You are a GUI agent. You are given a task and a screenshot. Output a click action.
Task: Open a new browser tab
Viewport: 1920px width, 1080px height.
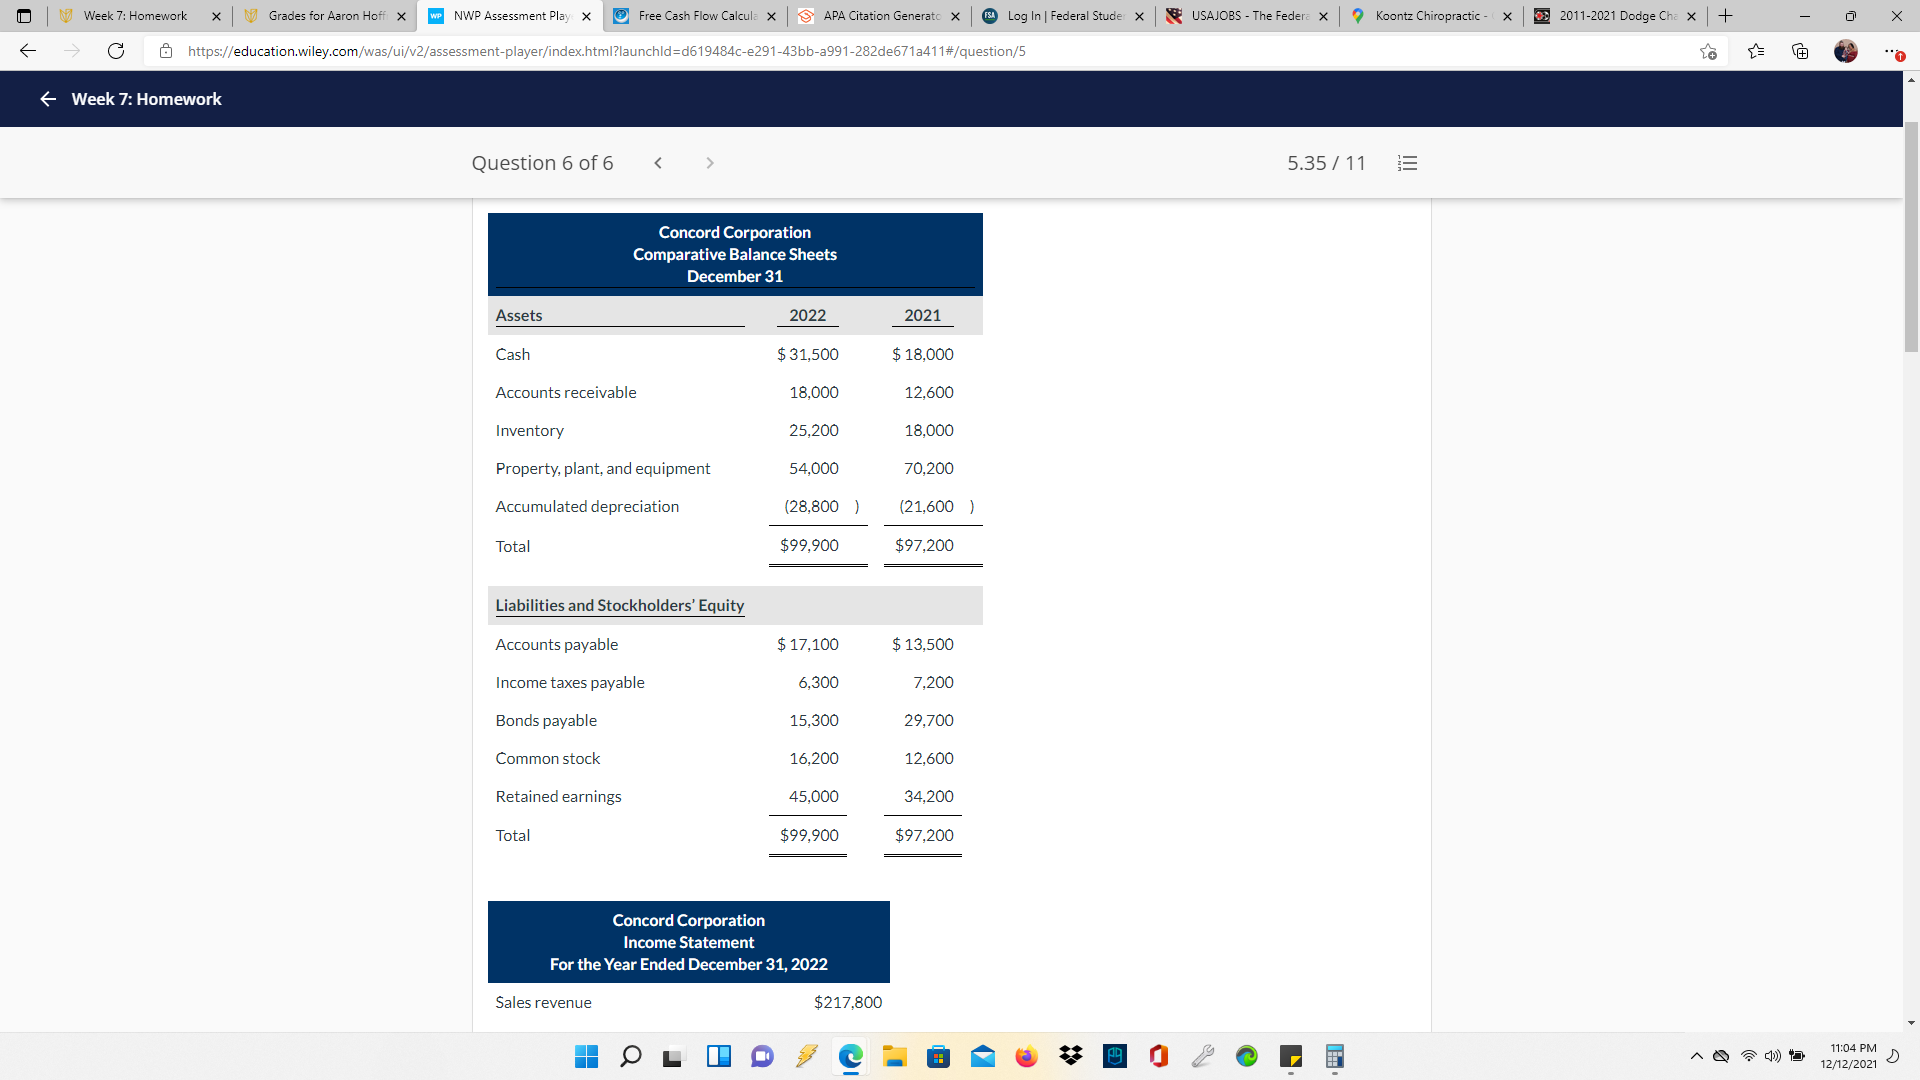[x=1725, y=16]
